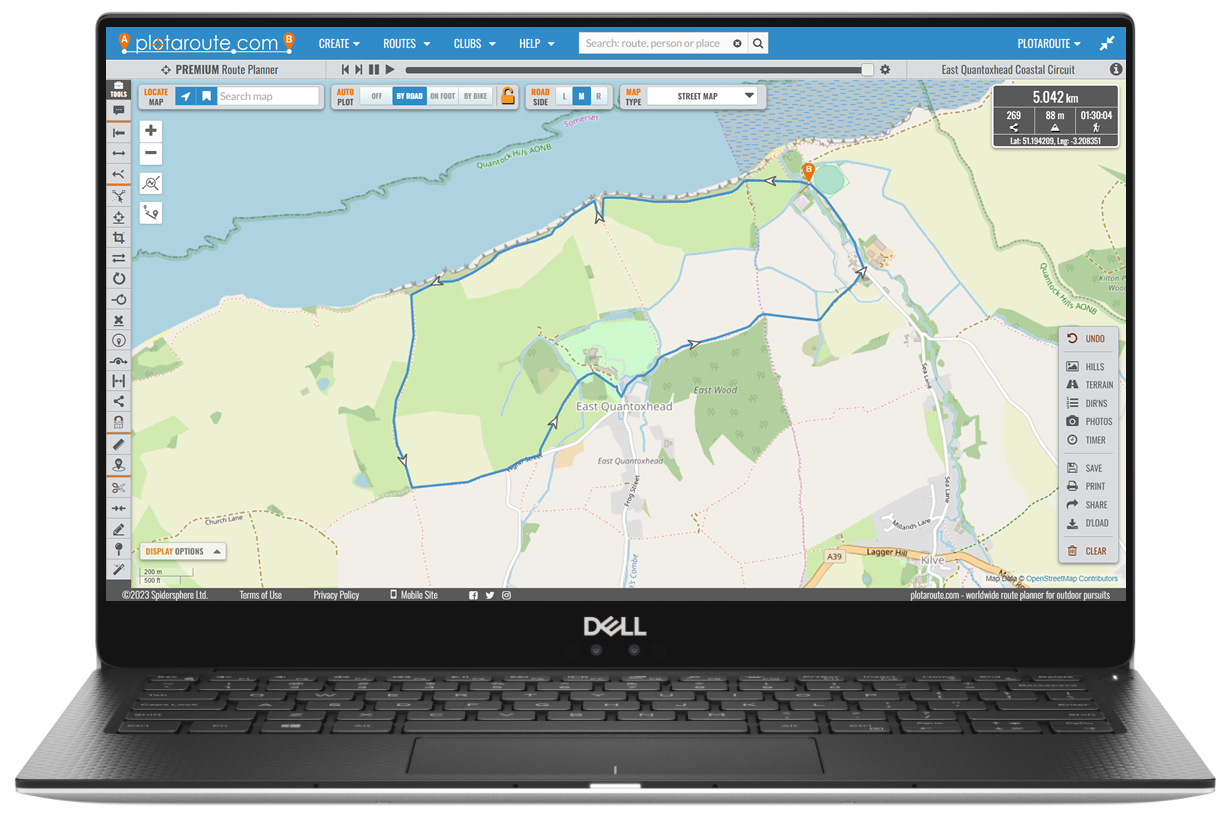
Task: Open playback settings gear icon
Action: pos(884,70)
